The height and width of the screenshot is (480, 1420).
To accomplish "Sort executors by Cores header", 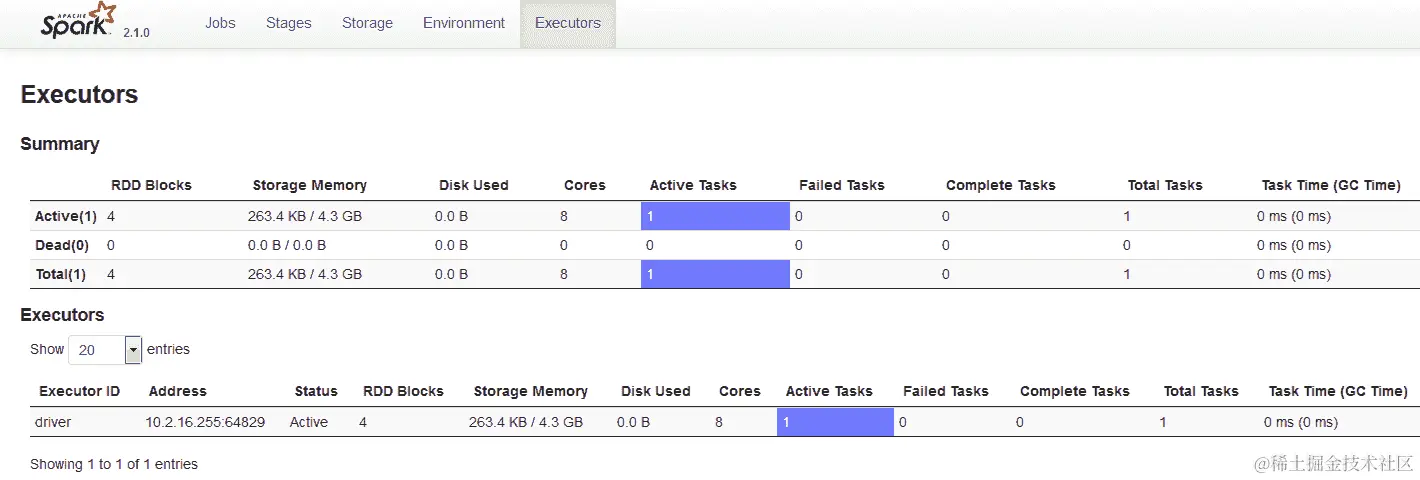I will pyautogui.click(x=739, y=391).
